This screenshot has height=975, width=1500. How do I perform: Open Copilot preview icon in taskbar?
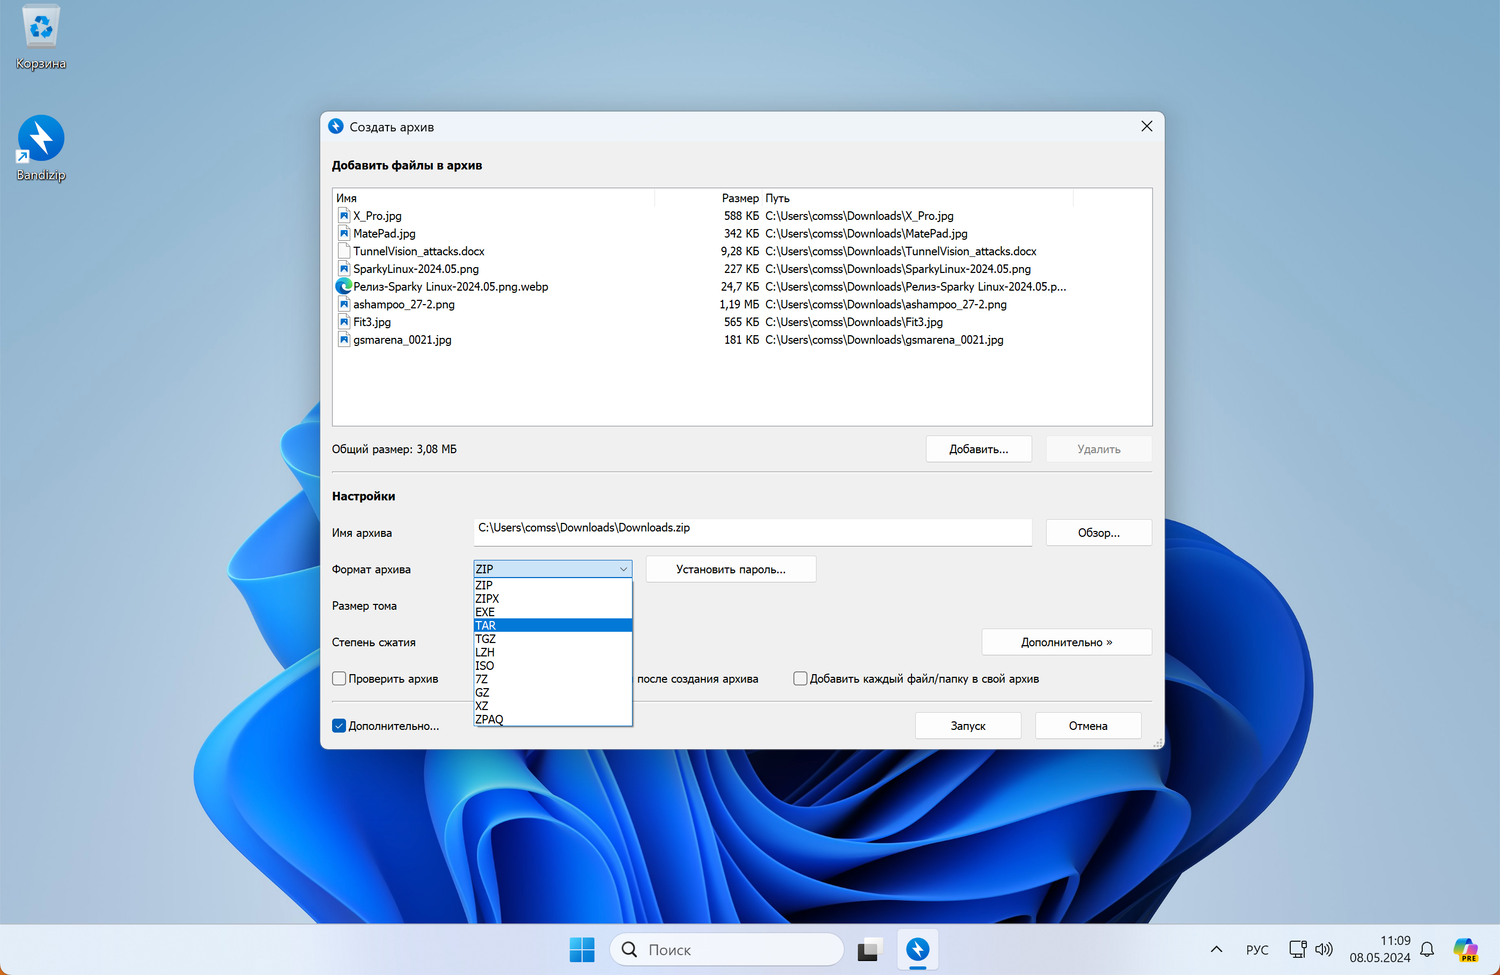(1465, 949)
